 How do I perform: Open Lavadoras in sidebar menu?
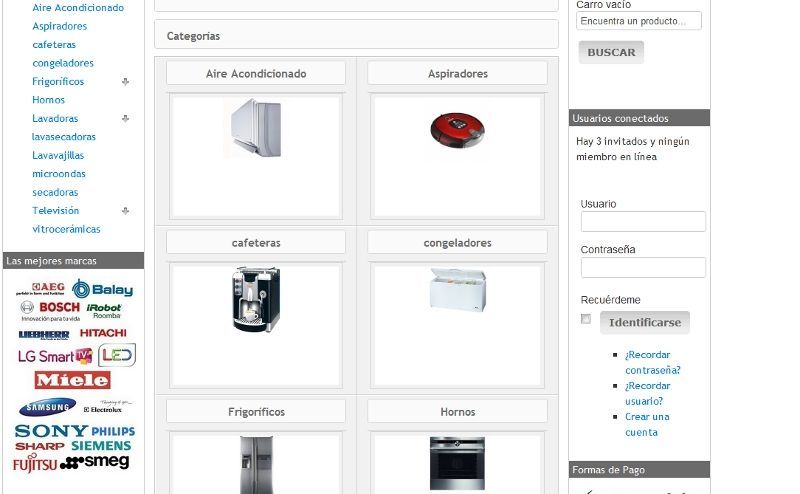[55, 118]
